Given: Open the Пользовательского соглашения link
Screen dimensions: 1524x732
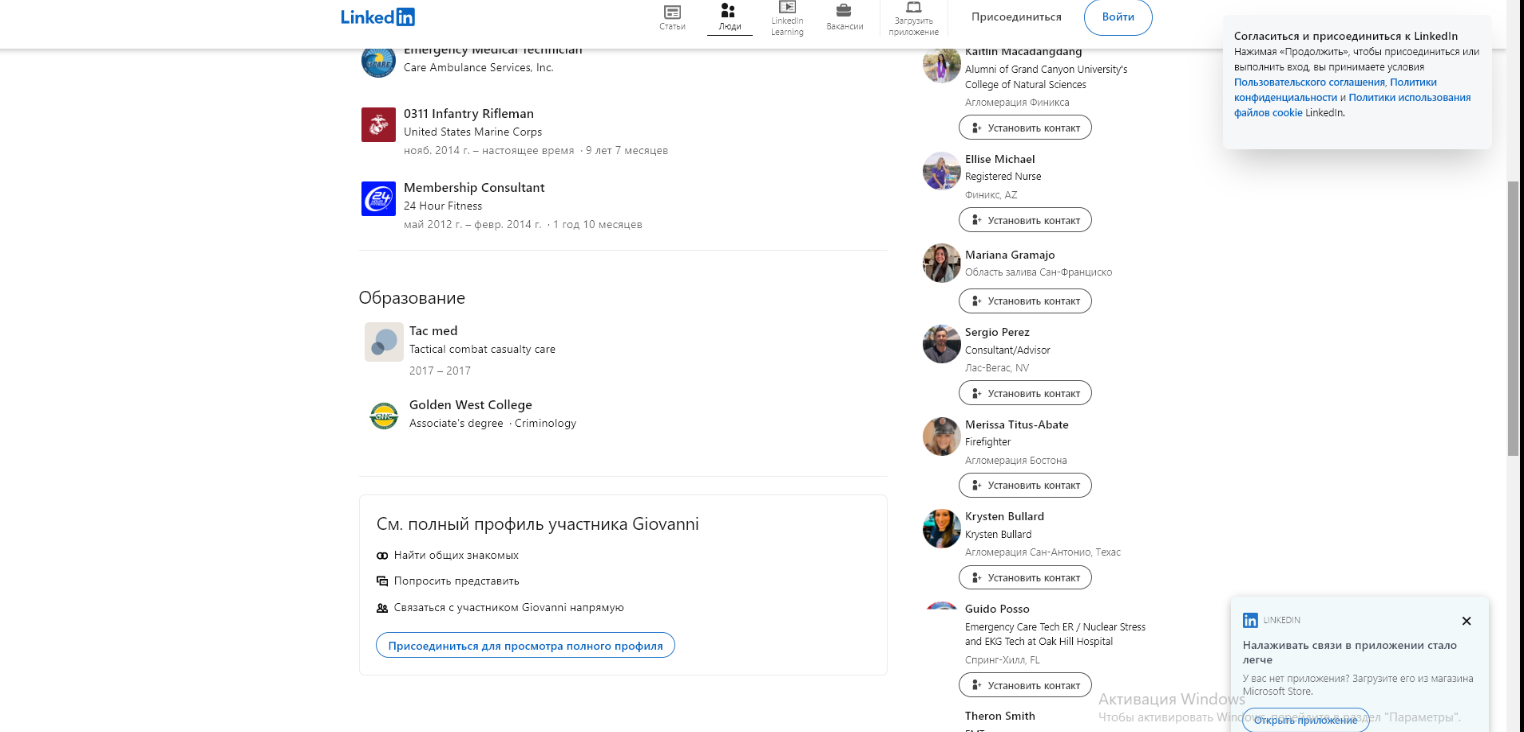Looking at the screenshot, I should [1309, 82].
